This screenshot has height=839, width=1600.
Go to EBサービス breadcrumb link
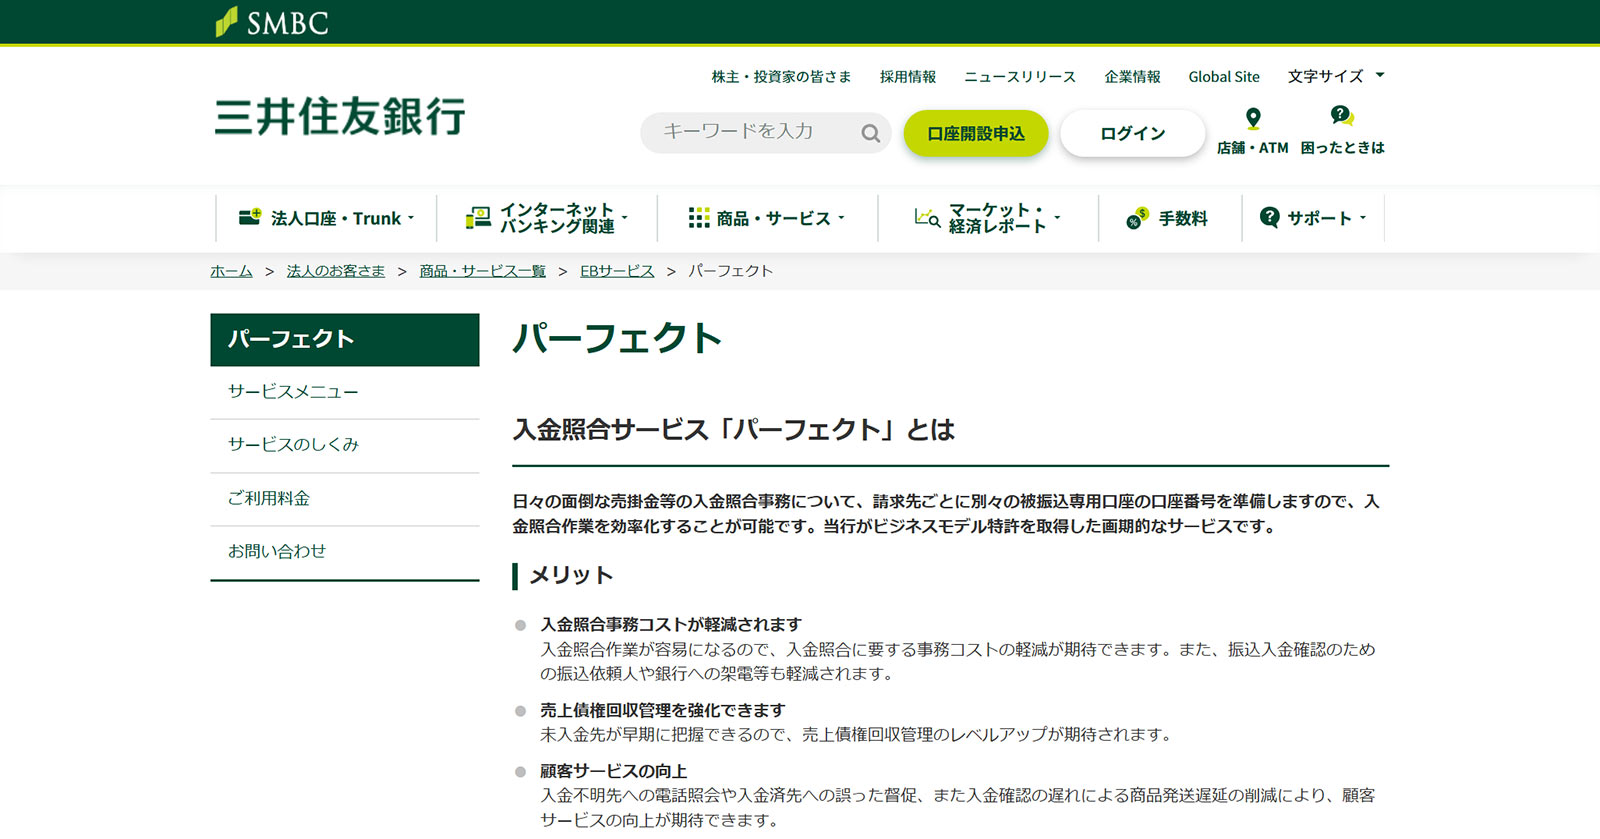617,271
